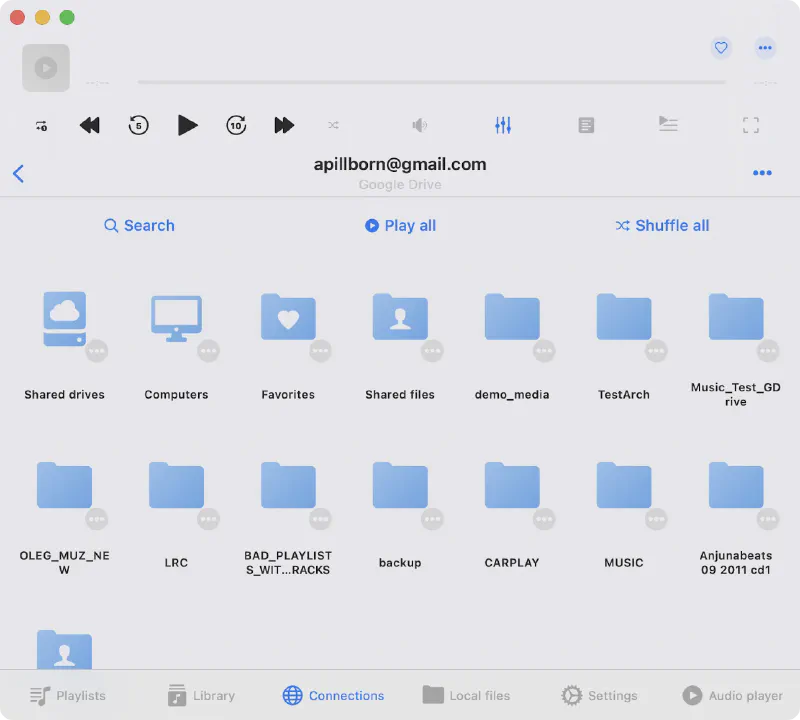Toggle shuffle mode in player controls
Viewport: 800px width, 720px height.
click(x=333, y=125)
